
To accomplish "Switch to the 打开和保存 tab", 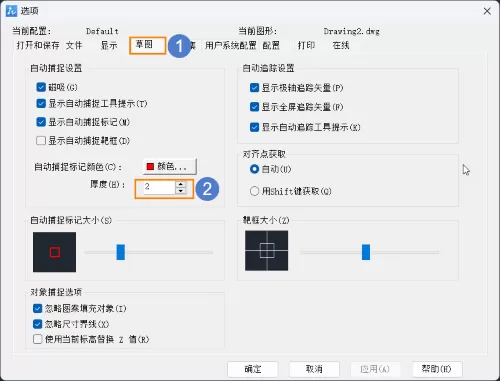I will [38, 45].
